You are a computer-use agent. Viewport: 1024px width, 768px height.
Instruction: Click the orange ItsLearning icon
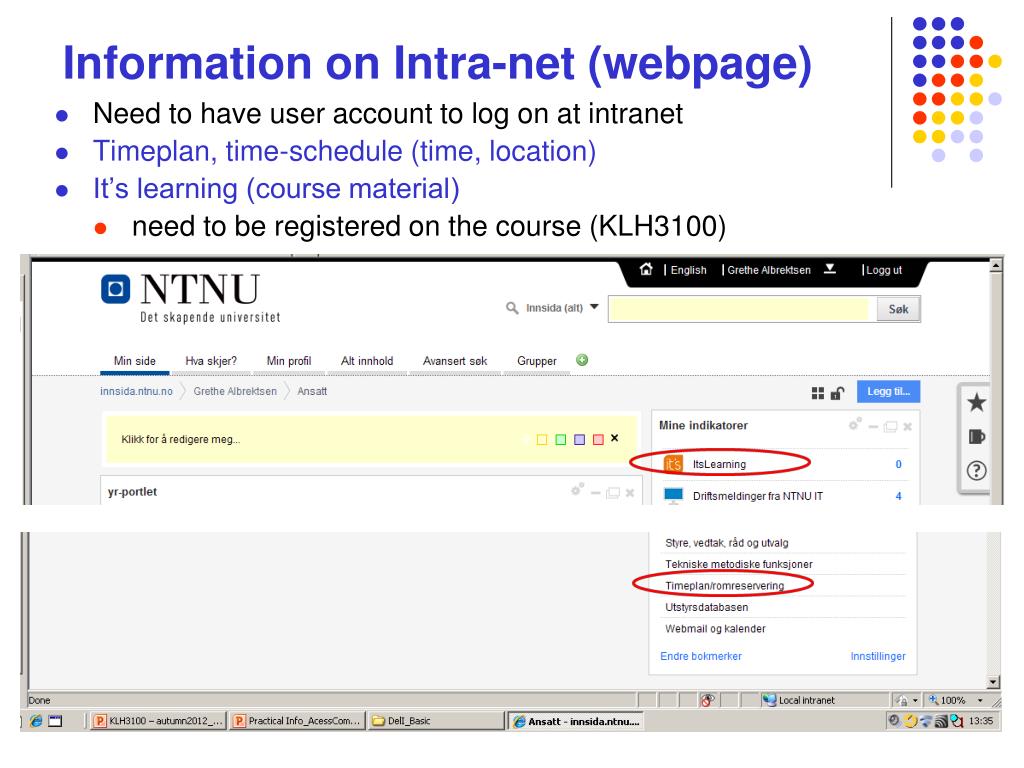[x=673, y=464]
